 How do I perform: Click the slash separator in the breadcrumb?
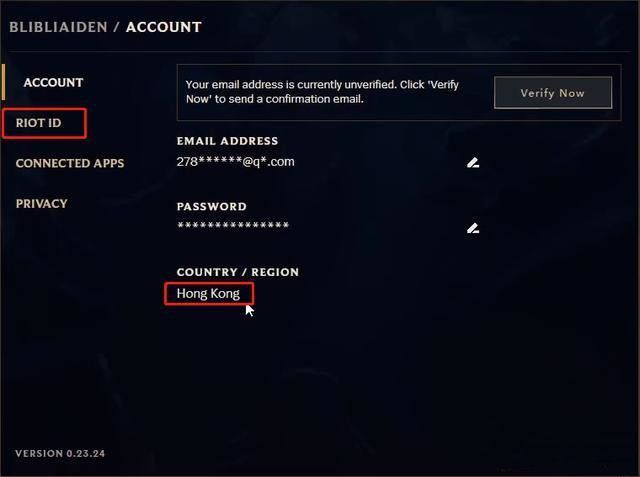117,27
